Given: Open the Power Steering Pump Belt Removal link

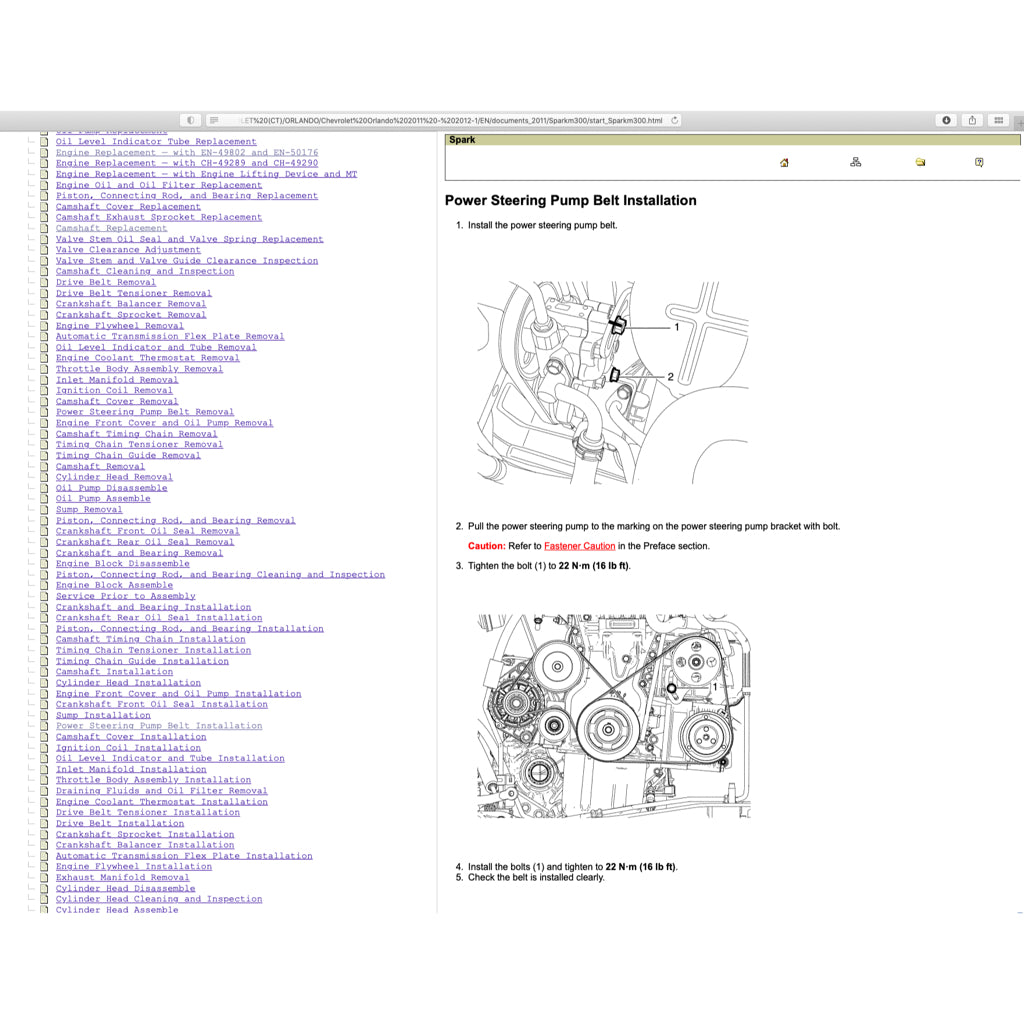Looking at the screenshot, I should click(x=144, y=412).
